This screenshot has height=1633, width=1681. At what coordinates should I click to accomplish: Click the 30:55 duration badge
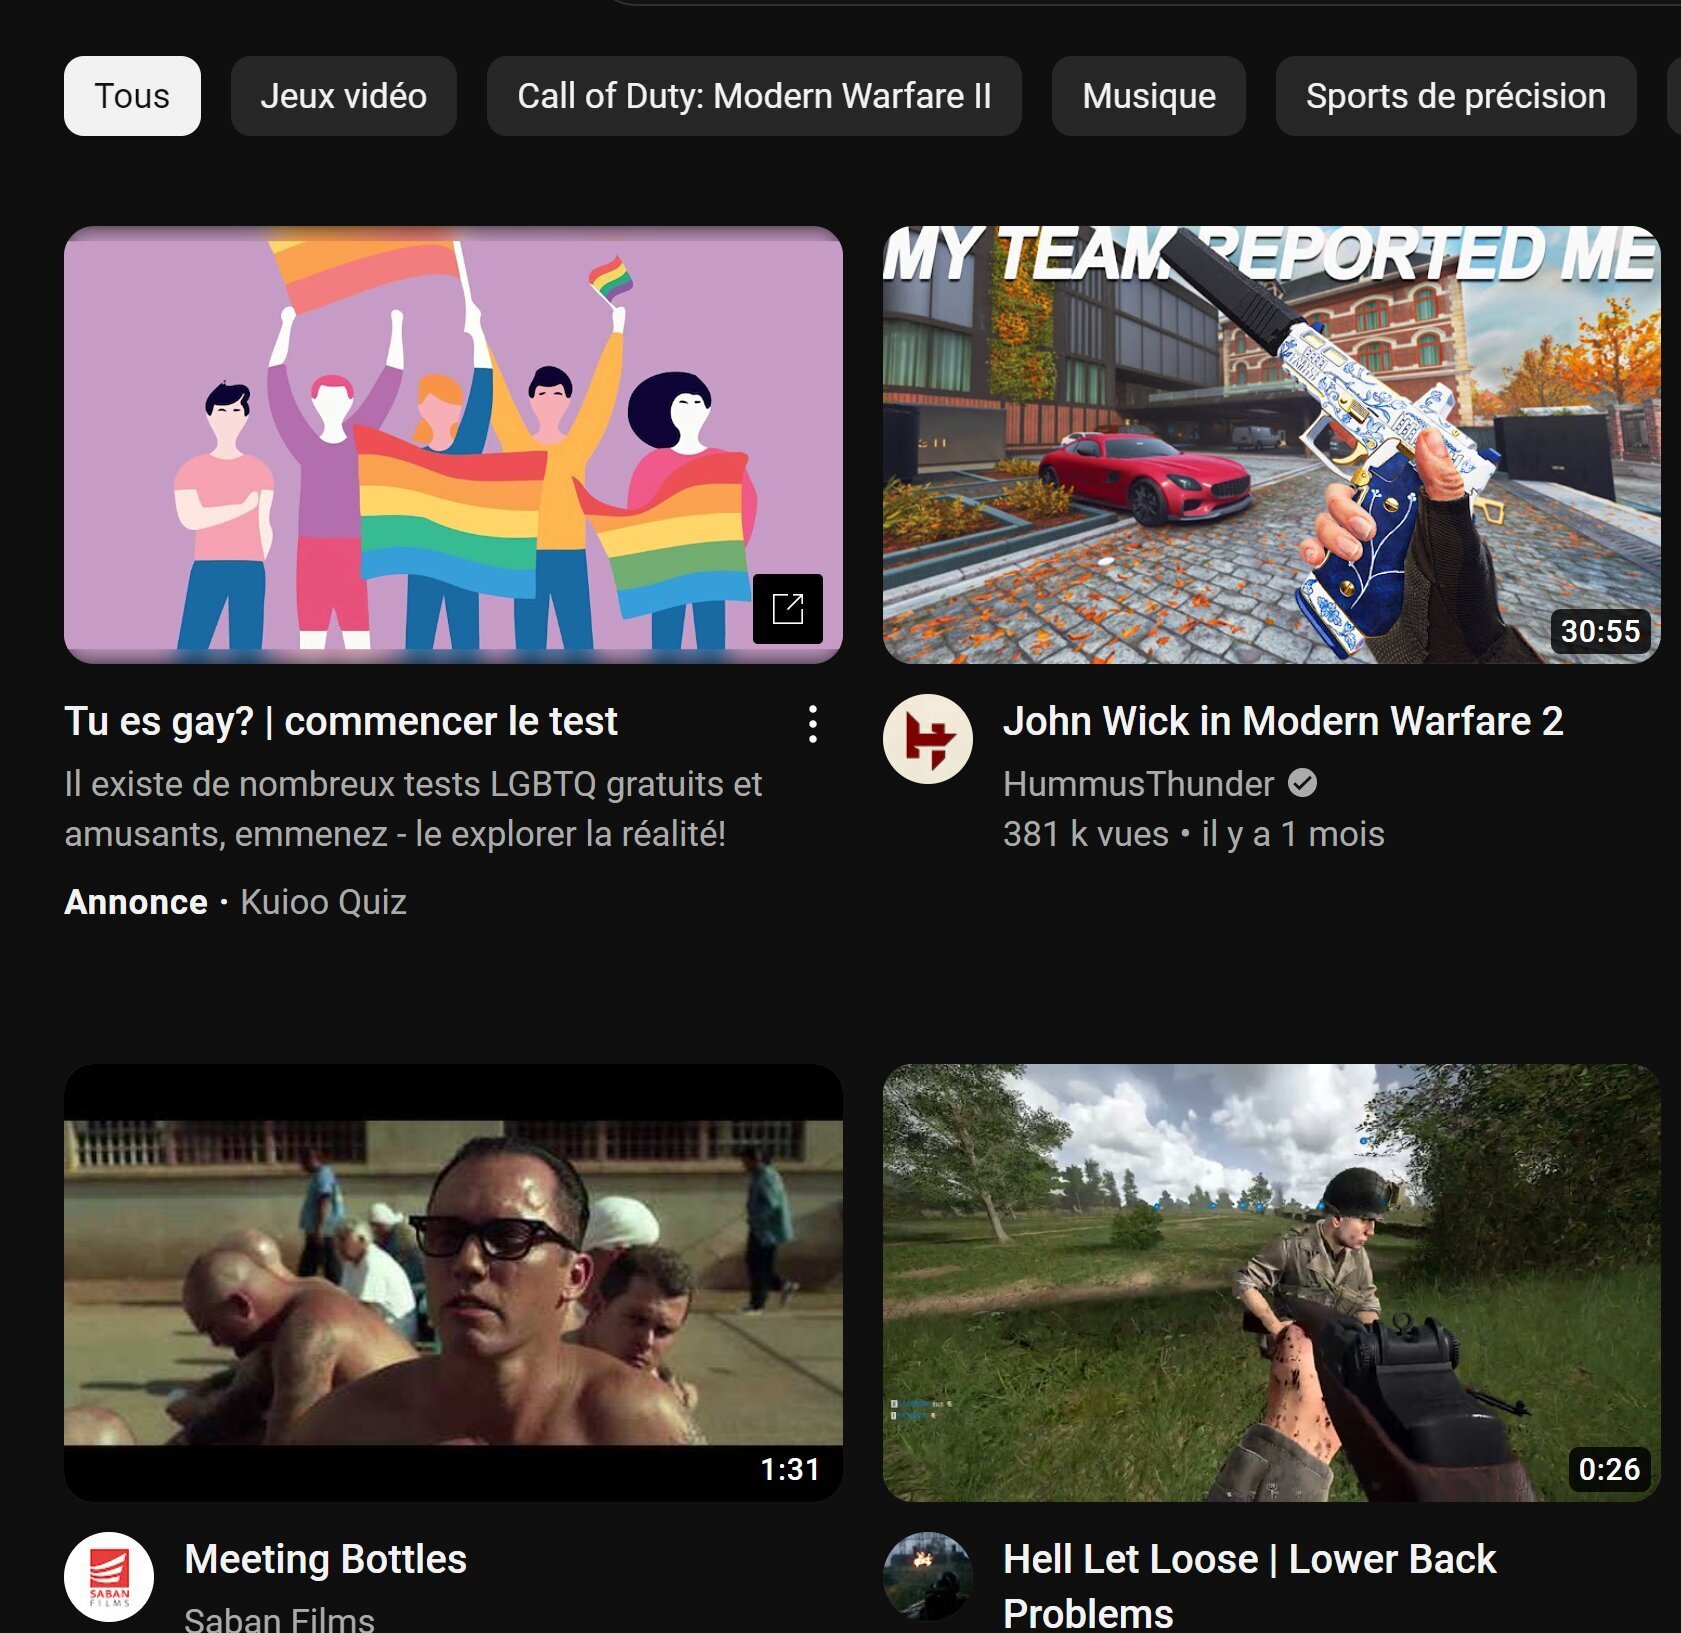point(1600,631)
